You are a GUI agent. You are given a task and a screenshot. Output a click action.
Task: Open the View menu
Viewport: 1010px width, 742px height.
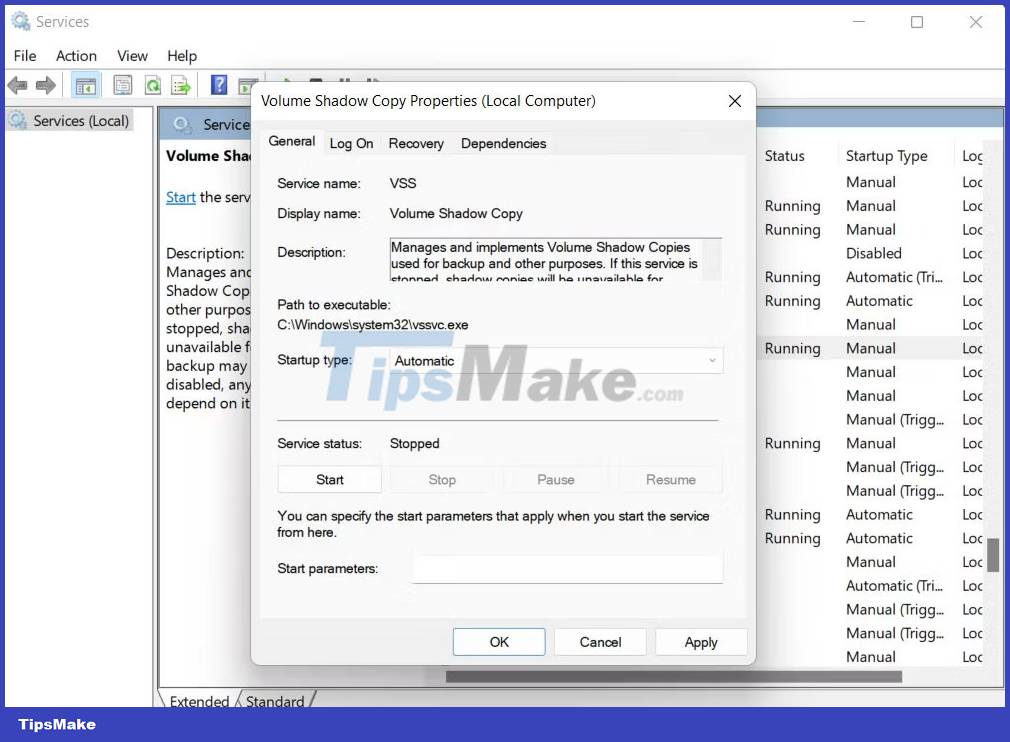pyautogui.click(x=131, y=56)
